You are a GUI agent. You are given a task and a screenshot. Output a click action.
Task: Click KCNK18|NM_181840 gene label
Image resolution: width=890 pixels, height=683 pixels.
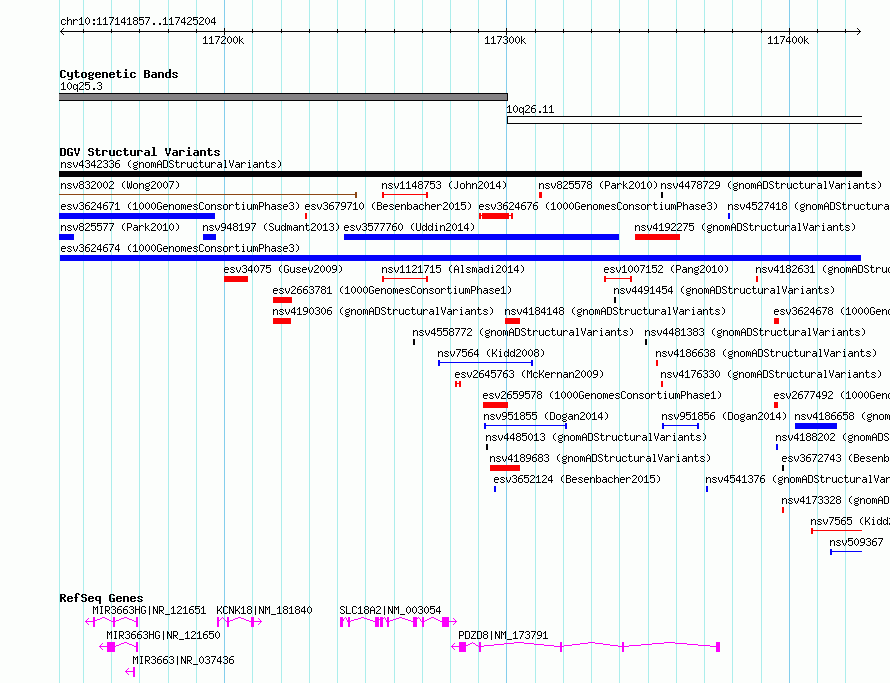(264, 611)
